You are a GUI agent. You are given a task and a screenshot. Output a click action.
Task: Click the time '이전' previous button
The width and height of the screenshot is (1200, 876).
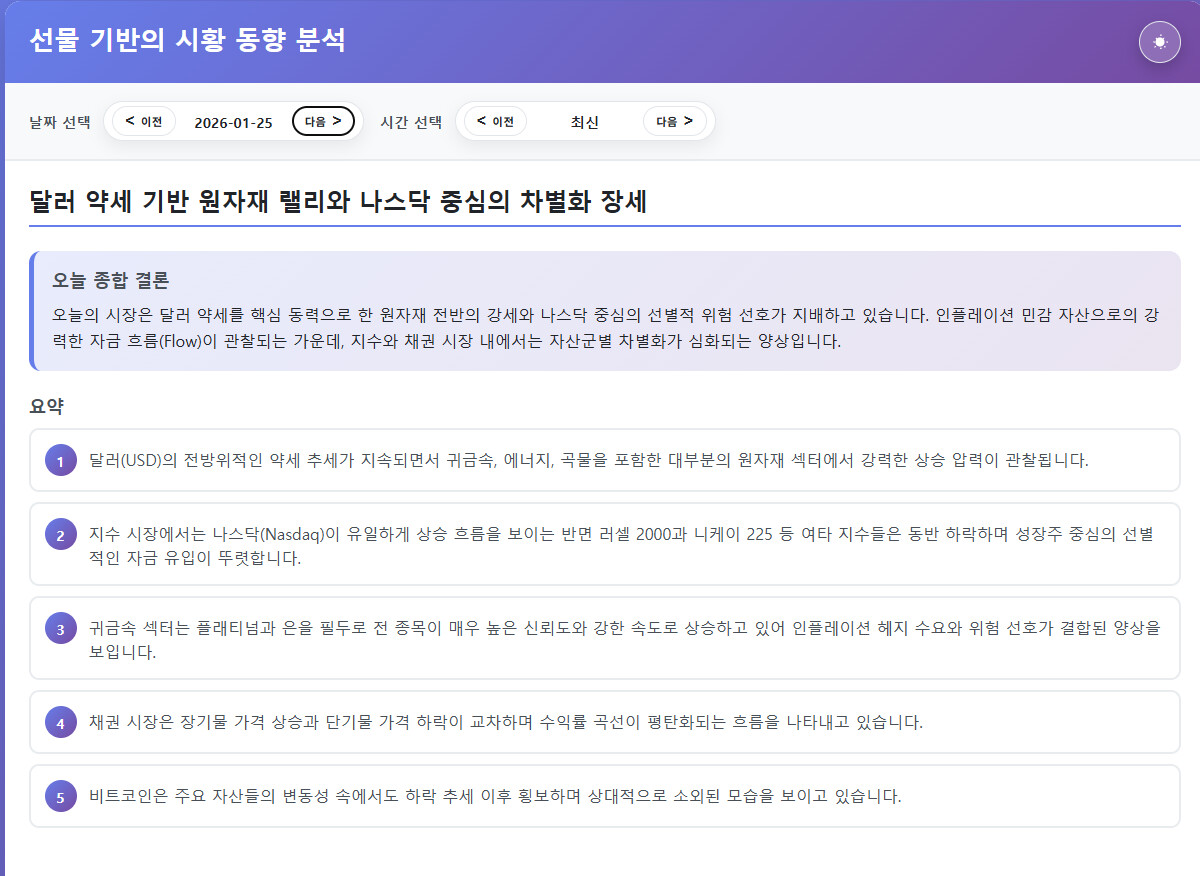click(495, 122)
